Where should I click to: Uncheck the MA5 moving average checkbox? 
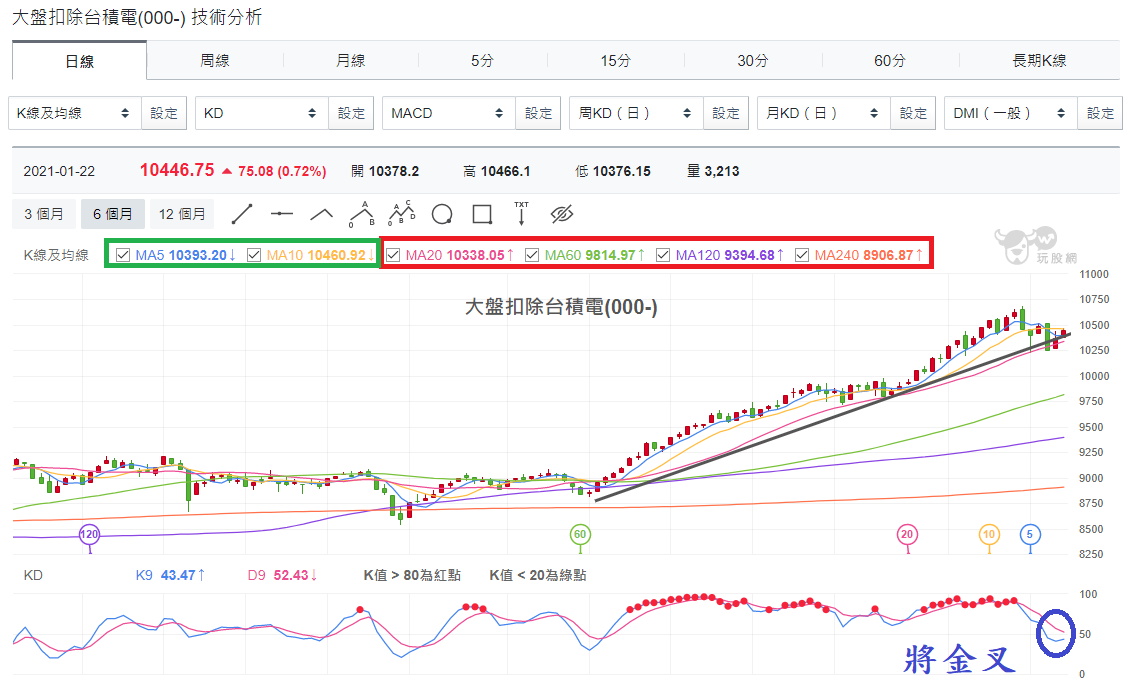tap(123, 255)
